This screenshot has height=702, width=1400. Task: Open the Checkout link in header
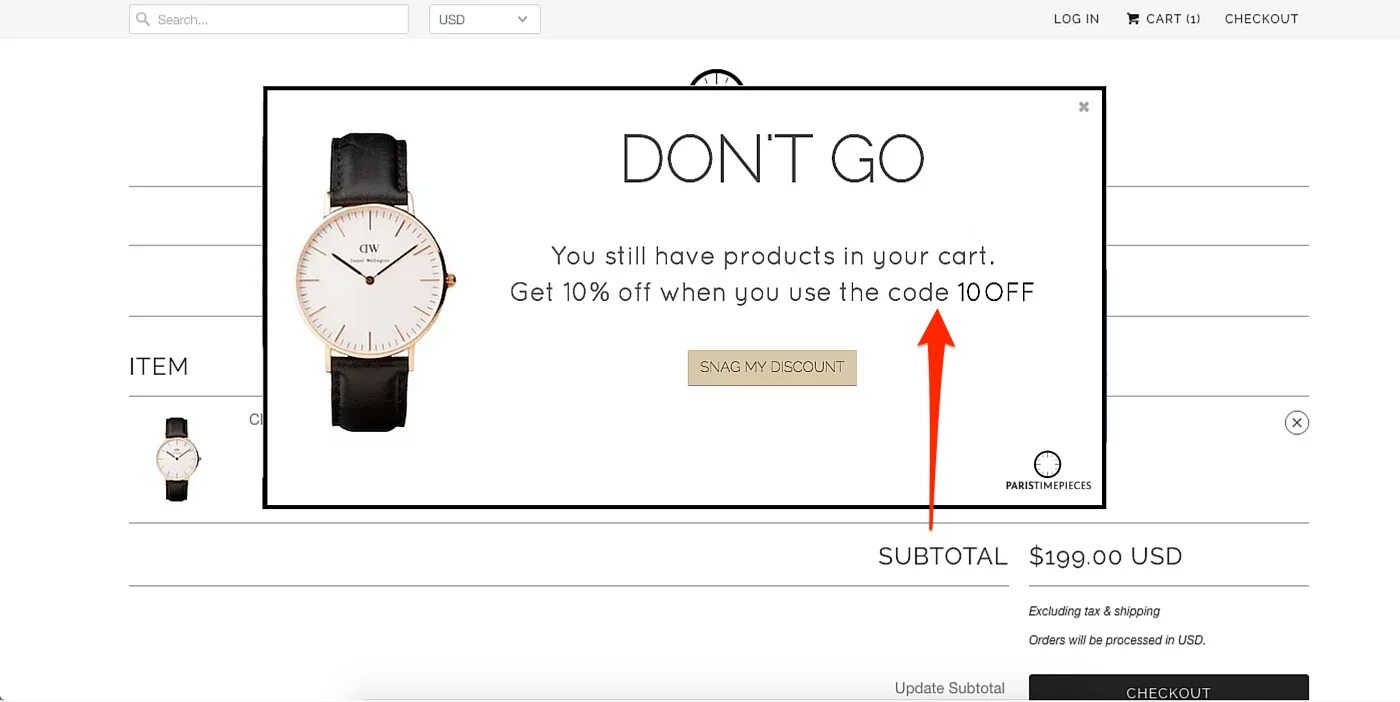coord(1261,19)
